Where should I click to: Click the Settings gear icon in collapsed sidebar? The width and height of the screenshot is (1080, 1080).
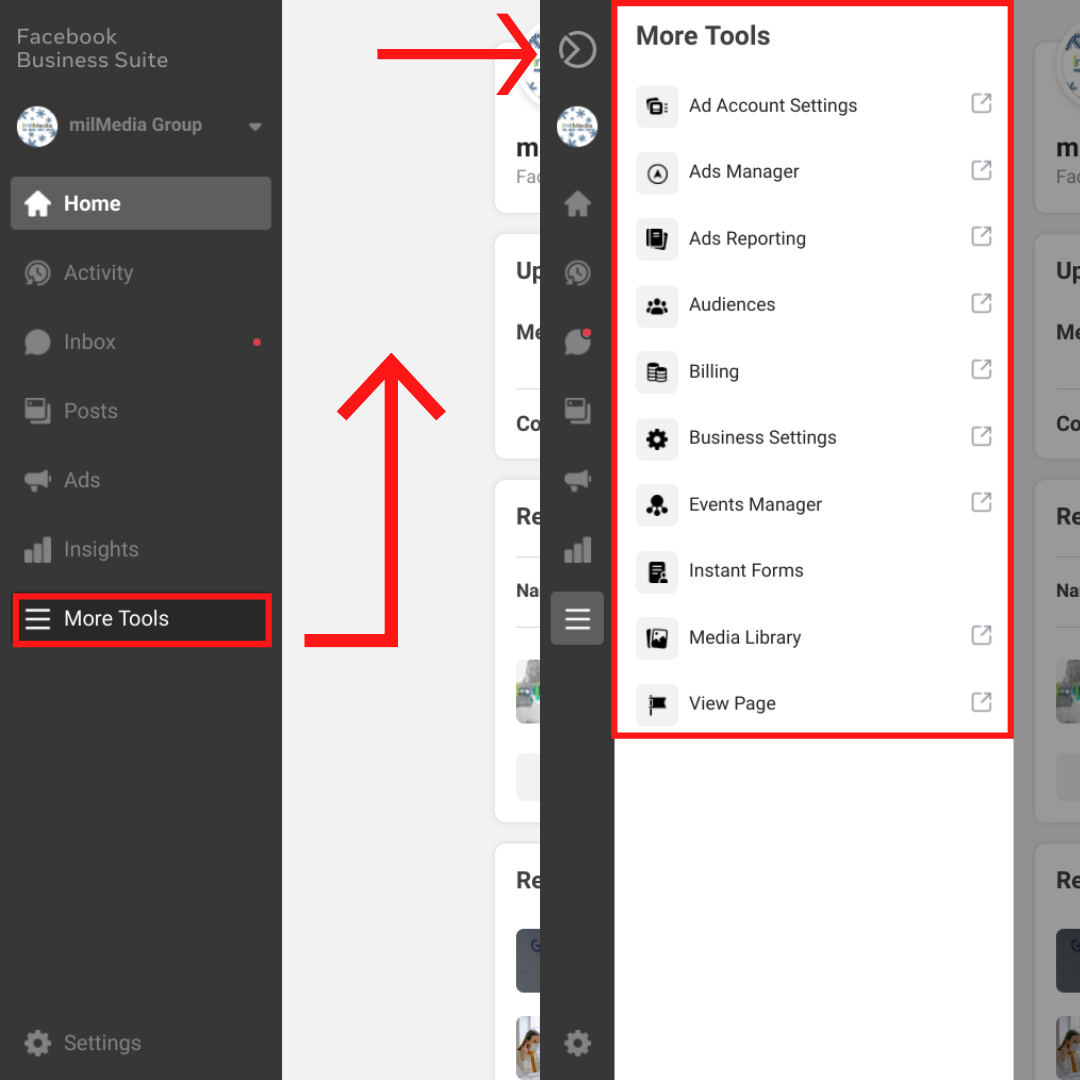(x=577, y=1043)
